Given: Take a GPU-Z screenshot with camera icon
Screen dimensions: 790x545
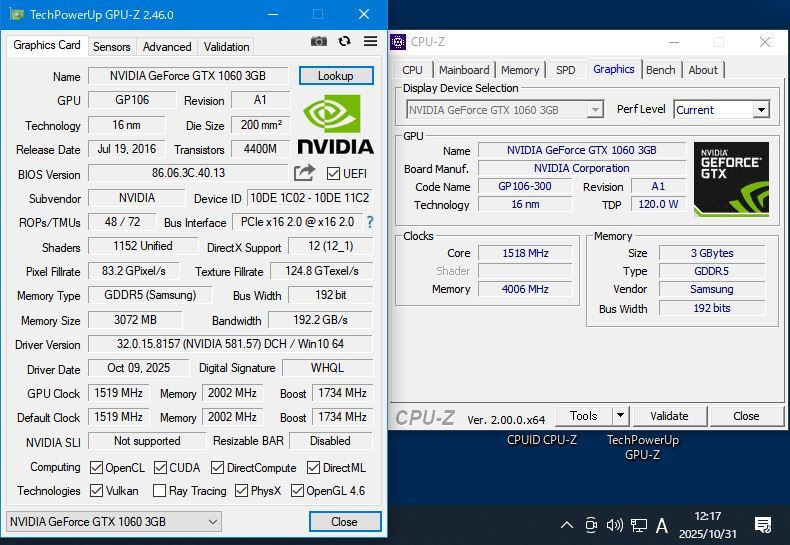Looking at the screenshot, I should point(318,41).
